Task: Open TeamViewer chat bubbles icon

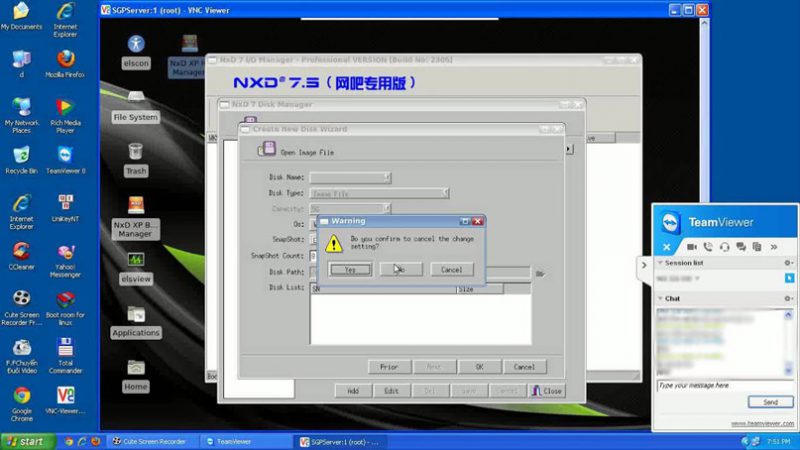Action: 741,247
